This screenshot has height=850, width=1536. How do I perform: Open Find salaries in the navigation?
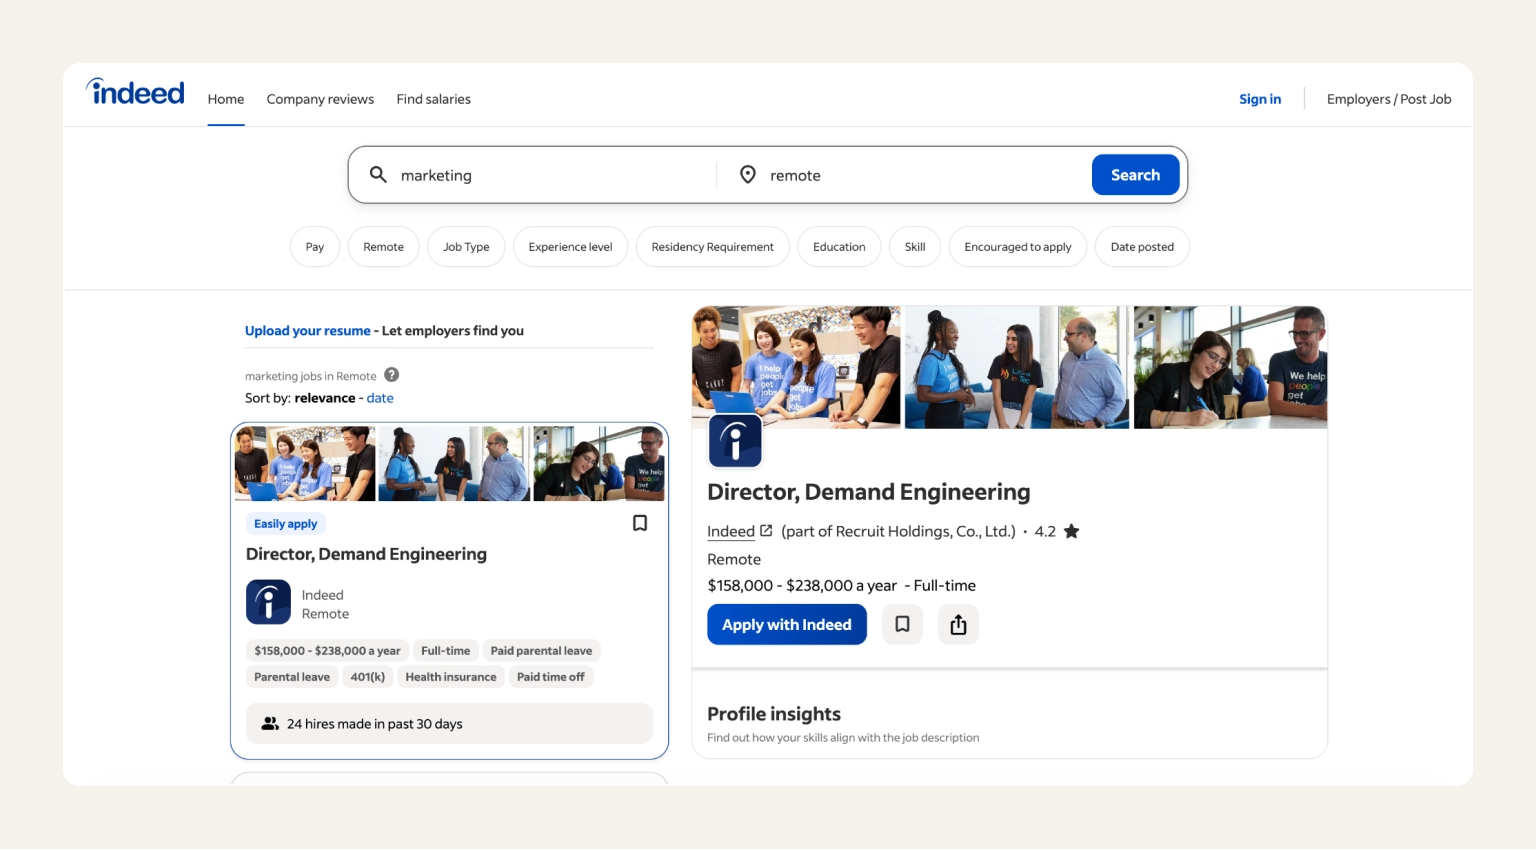coord(433,99)
